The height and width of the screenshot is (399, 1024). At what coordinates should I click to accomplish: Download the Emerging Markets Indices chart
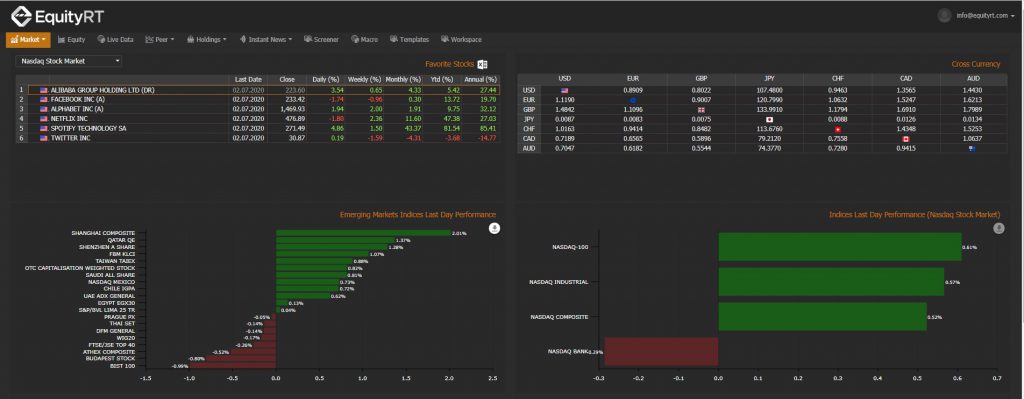pyautogui.click(x=495, y=228)
